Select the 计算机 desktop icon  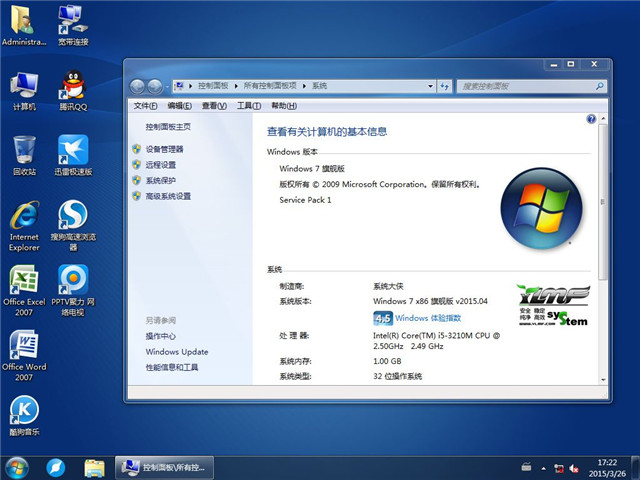(24, 91)
